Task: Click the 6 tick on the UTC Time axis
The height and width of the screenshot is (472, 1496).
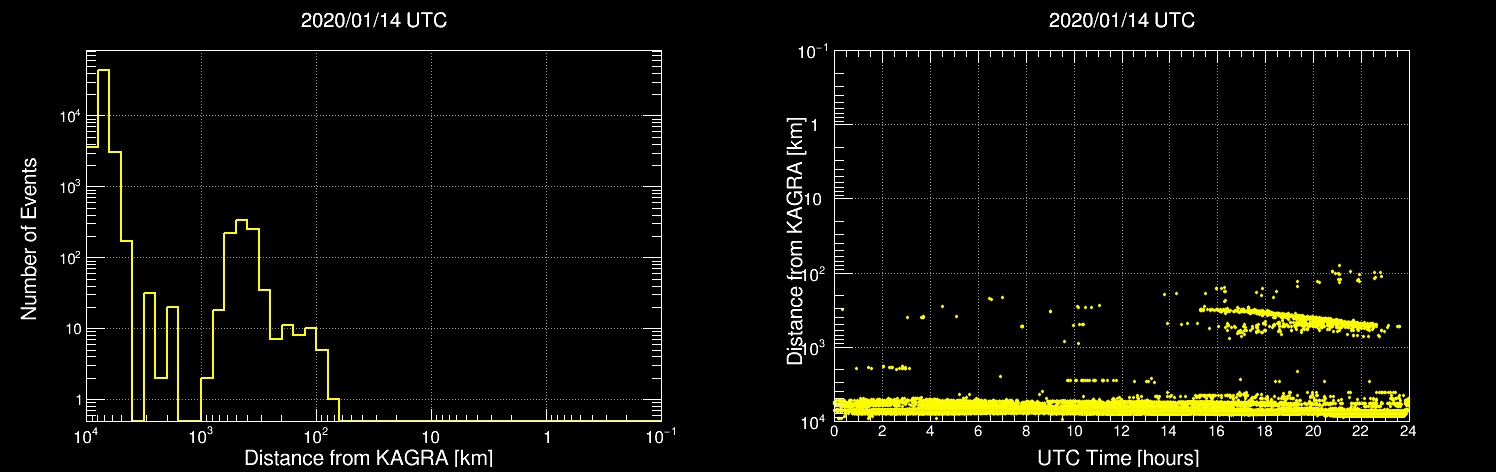Action: click(978, 433)
